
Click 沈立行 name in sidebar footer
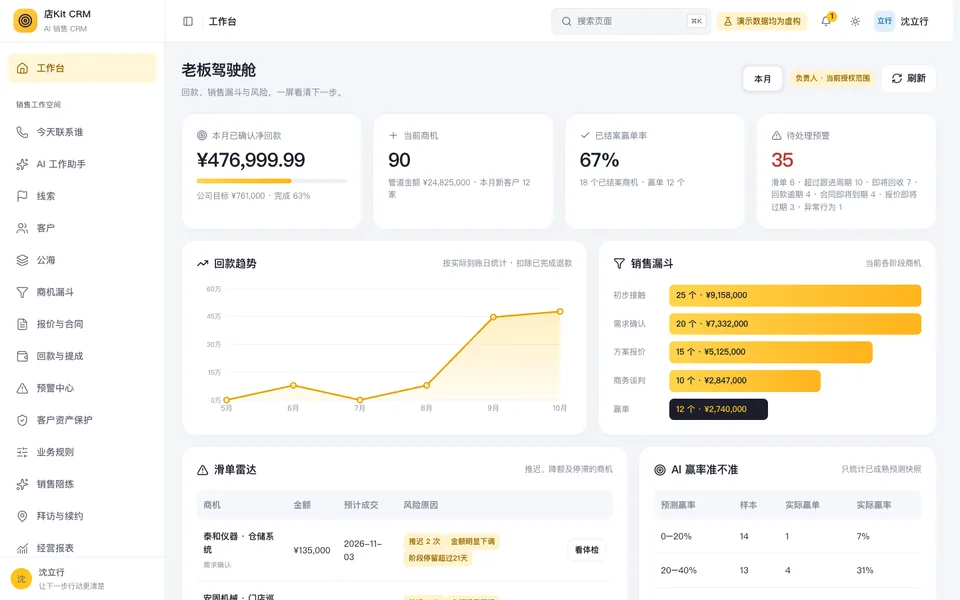pos(51,572)
